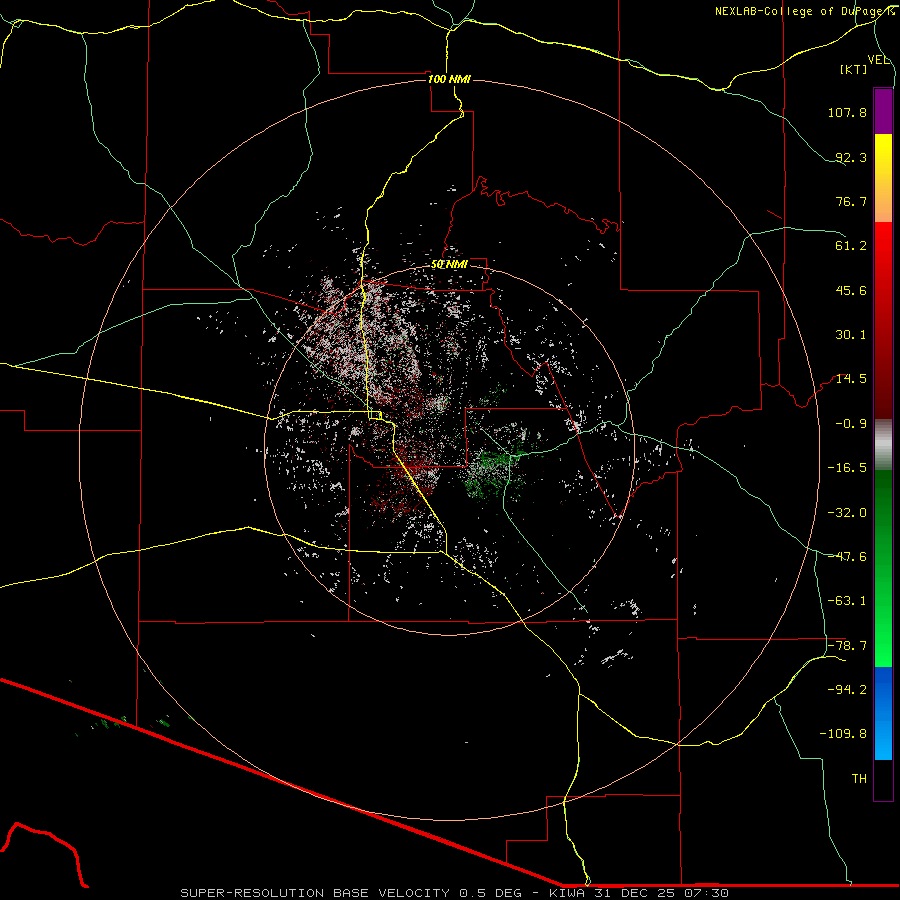Click the -16.5 legend value
Screen dimensions: 900x900
coord(847,468)
